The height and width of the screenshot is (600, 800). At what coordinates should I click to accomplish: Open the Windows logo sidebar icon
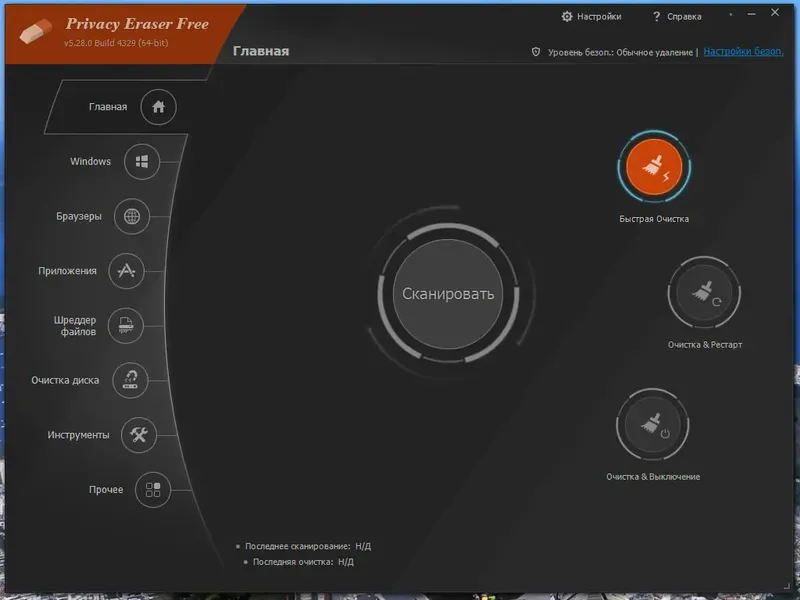(x=142, y=162)
